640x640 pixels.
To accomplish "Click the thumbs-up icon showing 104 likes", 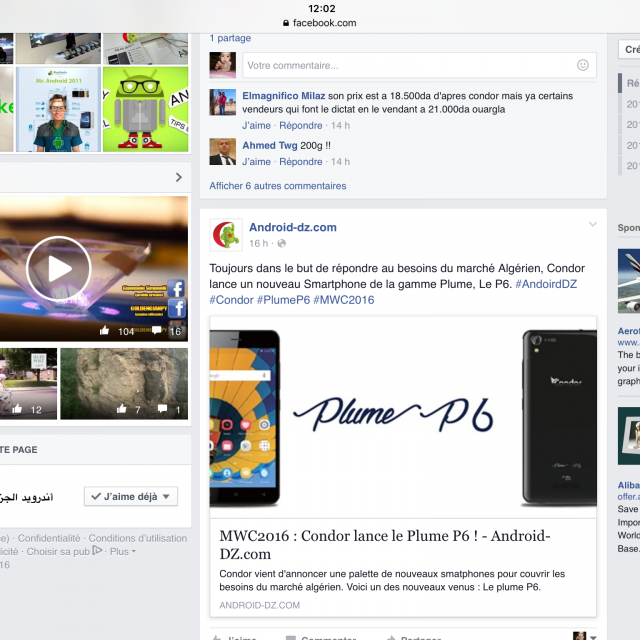I will tap(104, 331).
